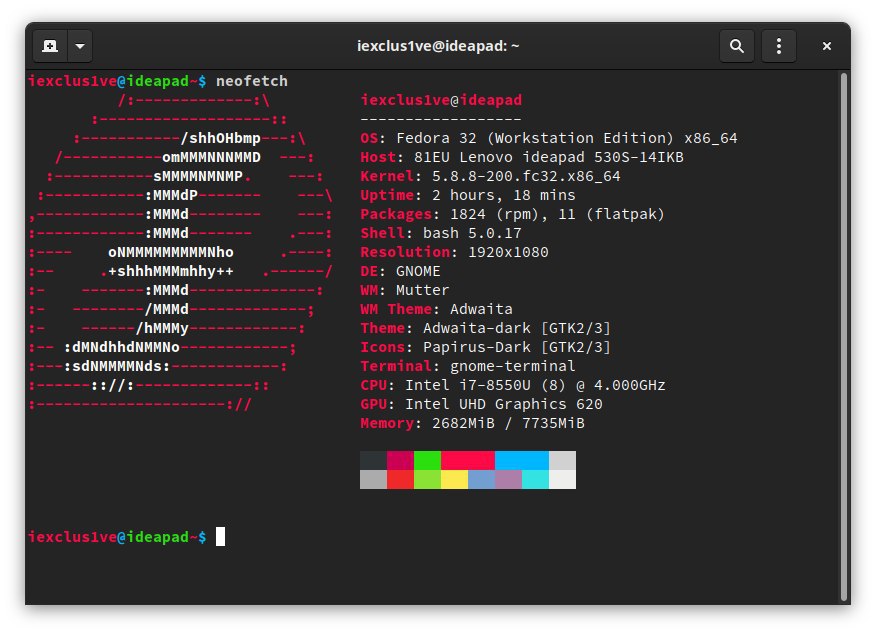Click the GPU line Intel UHD Graphics 620
This screenshot has width=876, height=633.
(x=482, y=404)
